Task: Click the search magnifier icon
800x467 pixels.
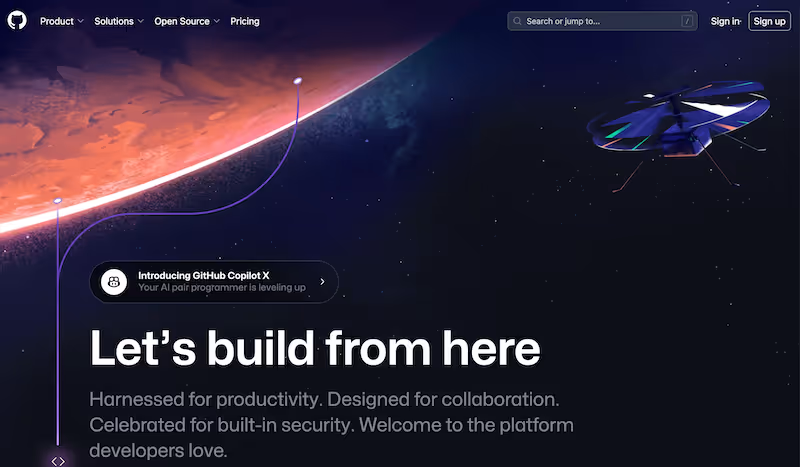Action: pyautogui.click(x=517, y=21)
